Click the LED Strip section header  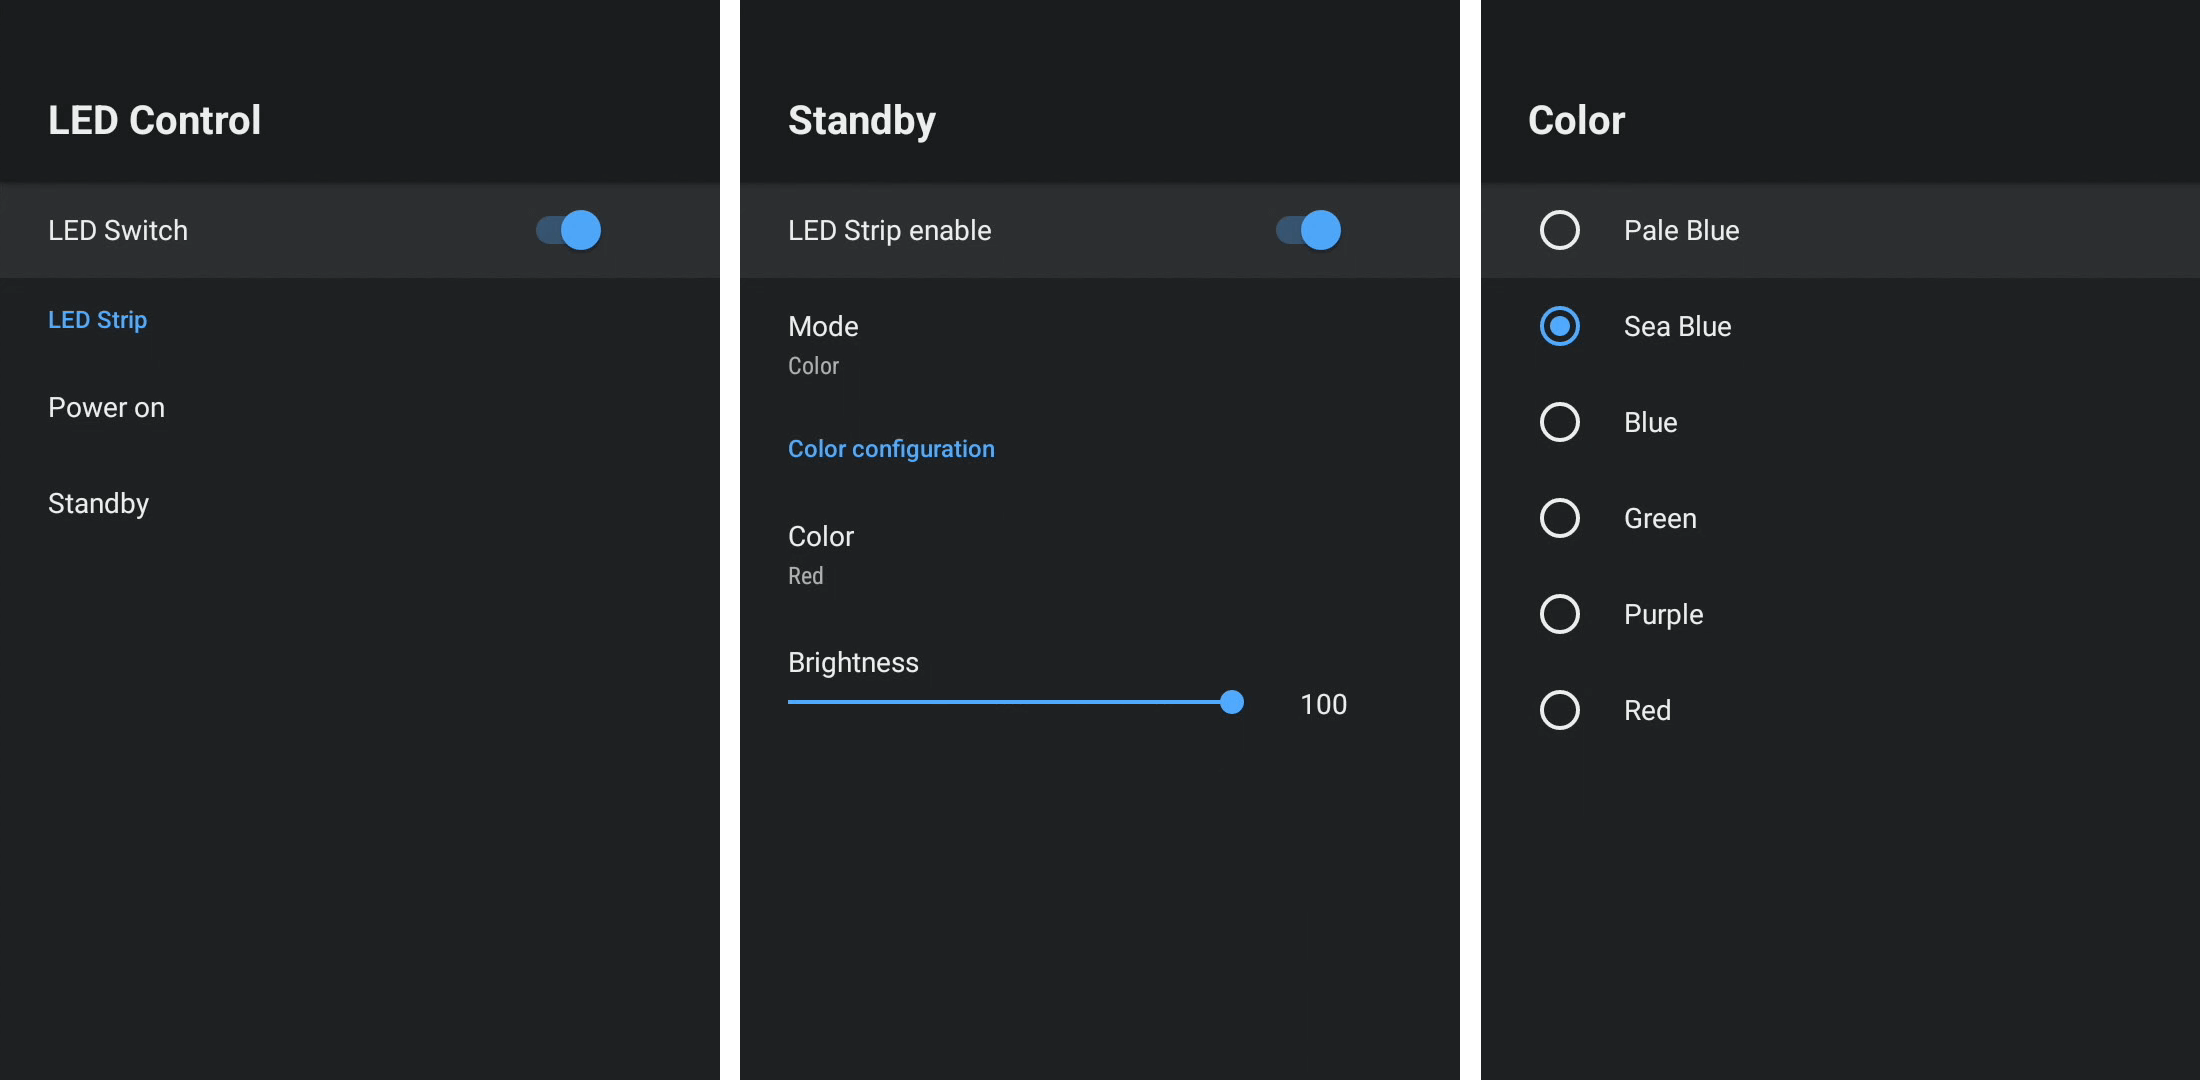click(x=97, y=320)
